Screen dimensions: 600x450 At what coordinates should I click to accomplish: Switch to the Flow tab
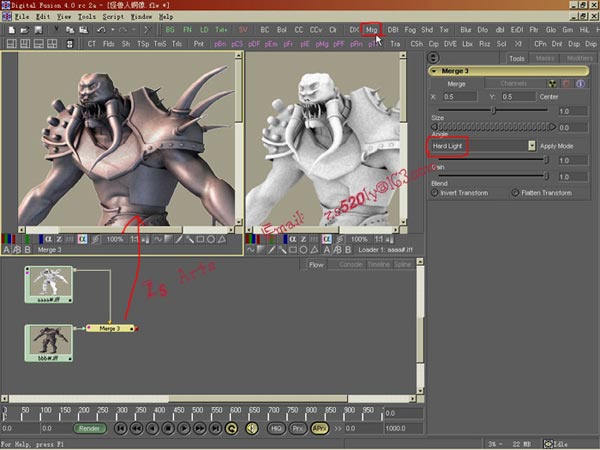pyautogui.click(x=316, y=265)
